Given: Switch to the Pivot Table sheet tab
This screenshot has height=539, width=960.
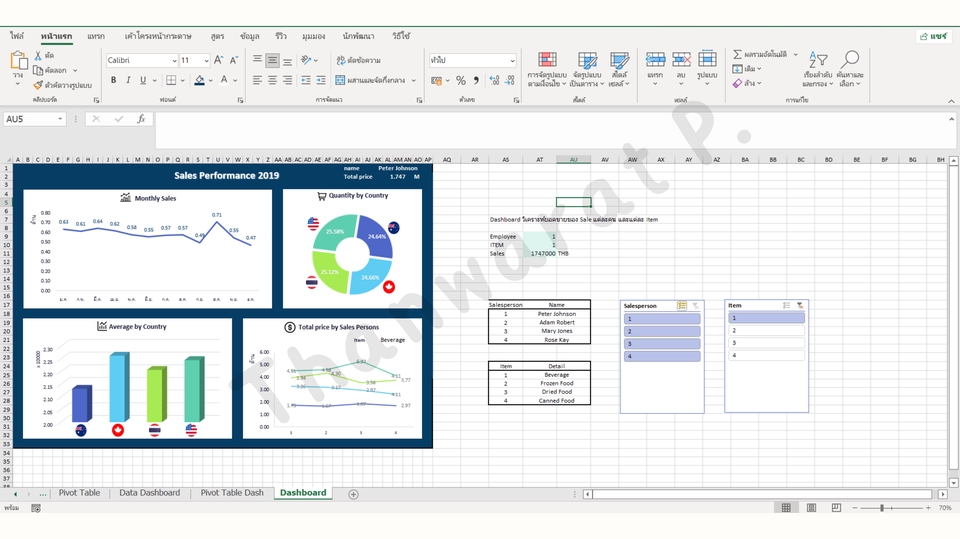Looking at the screenshot, I should (79, 493).
